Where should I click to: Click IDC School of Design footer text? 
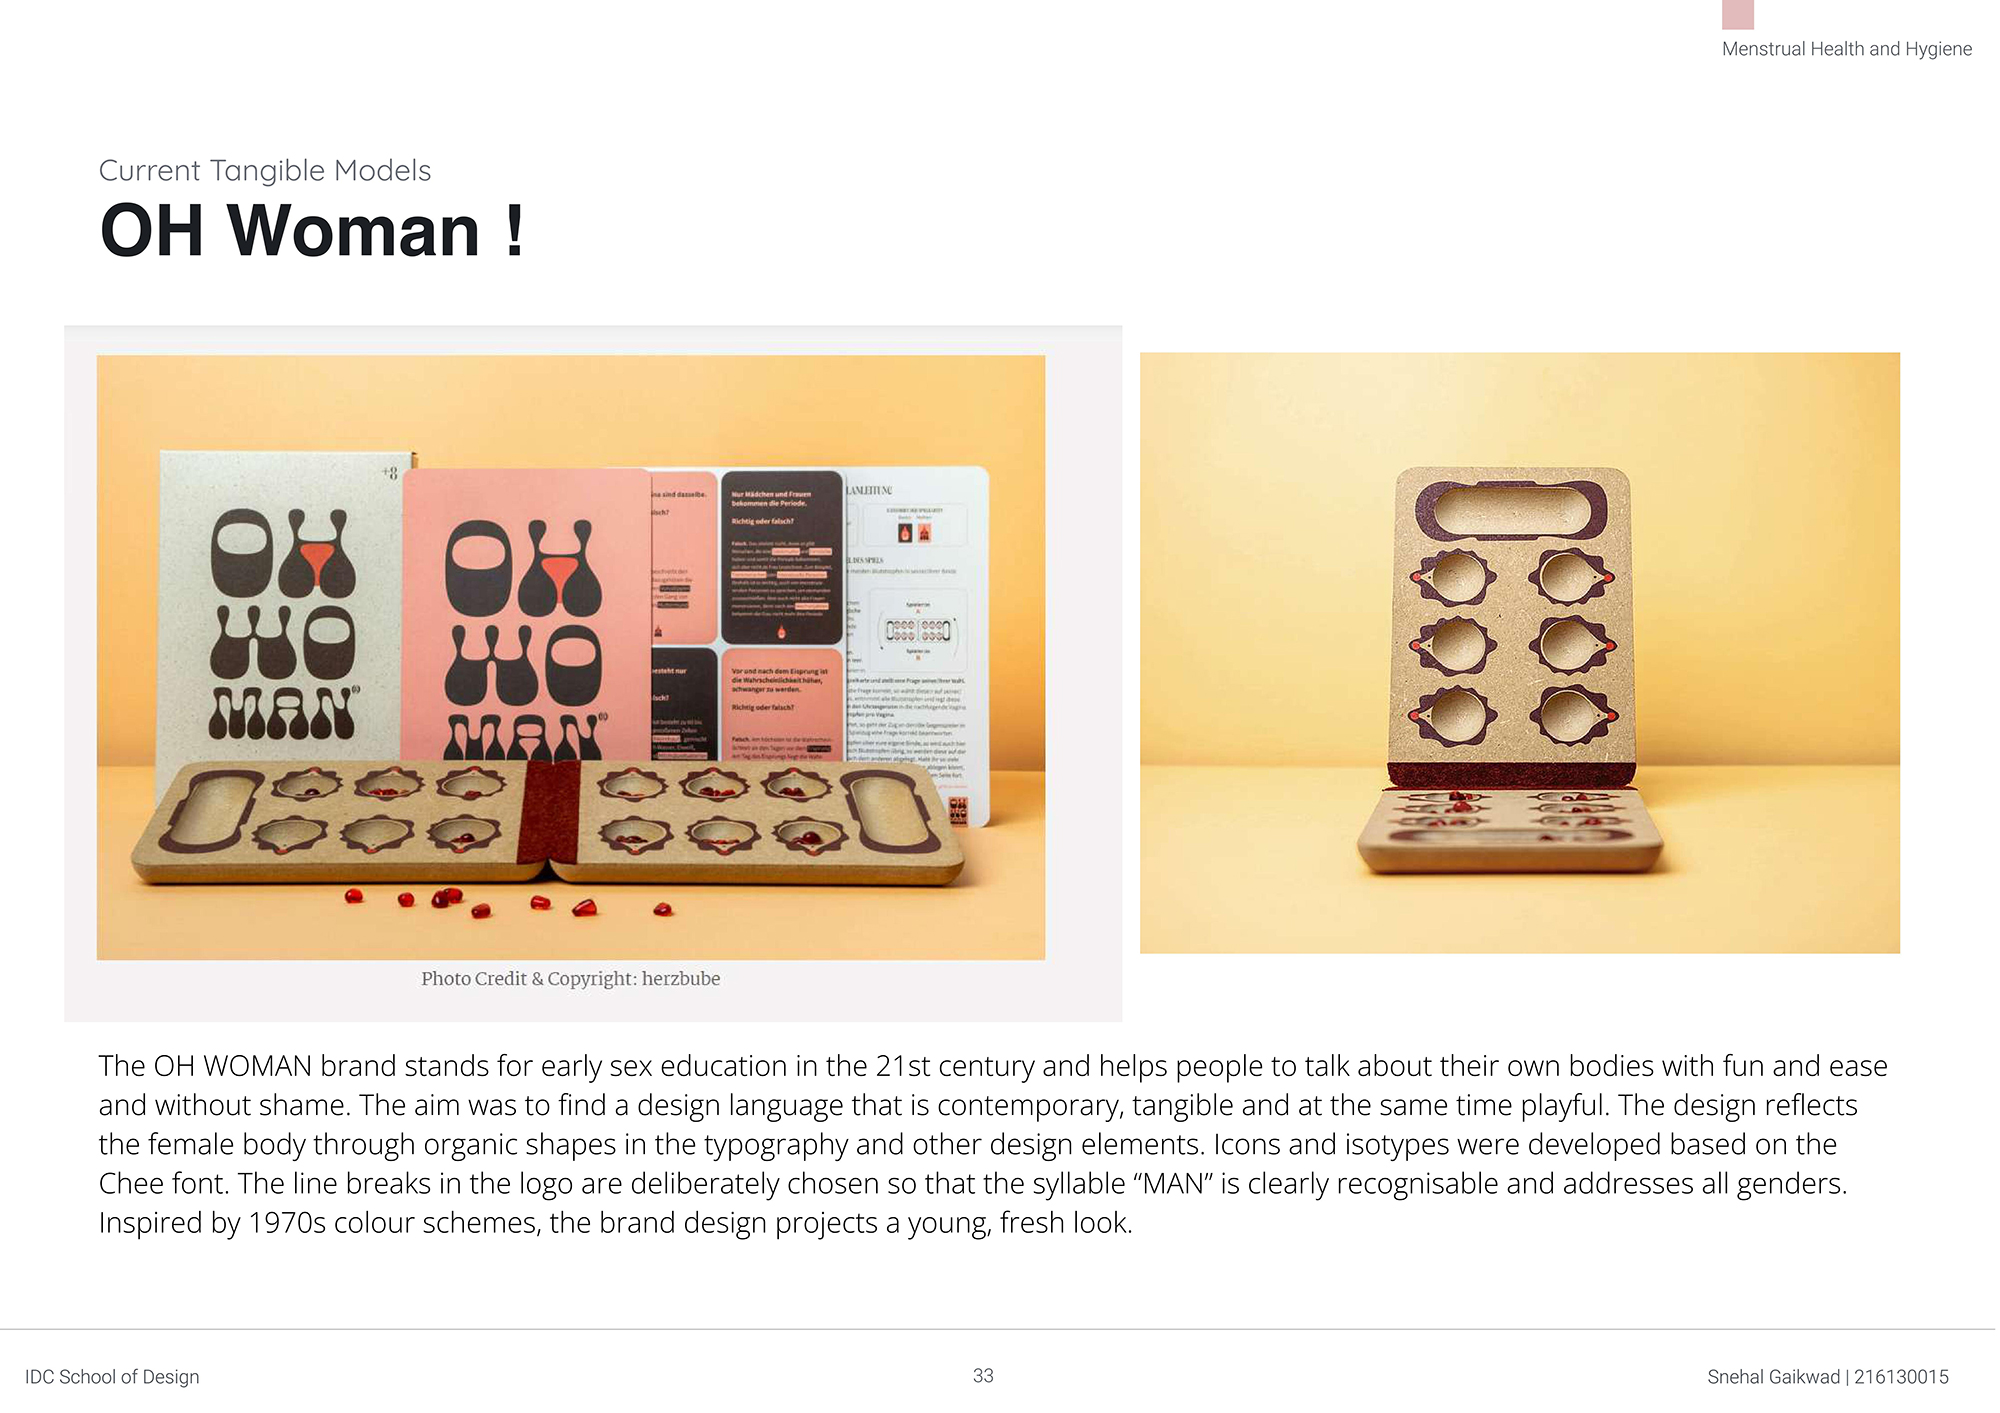tap(112, 1377)
